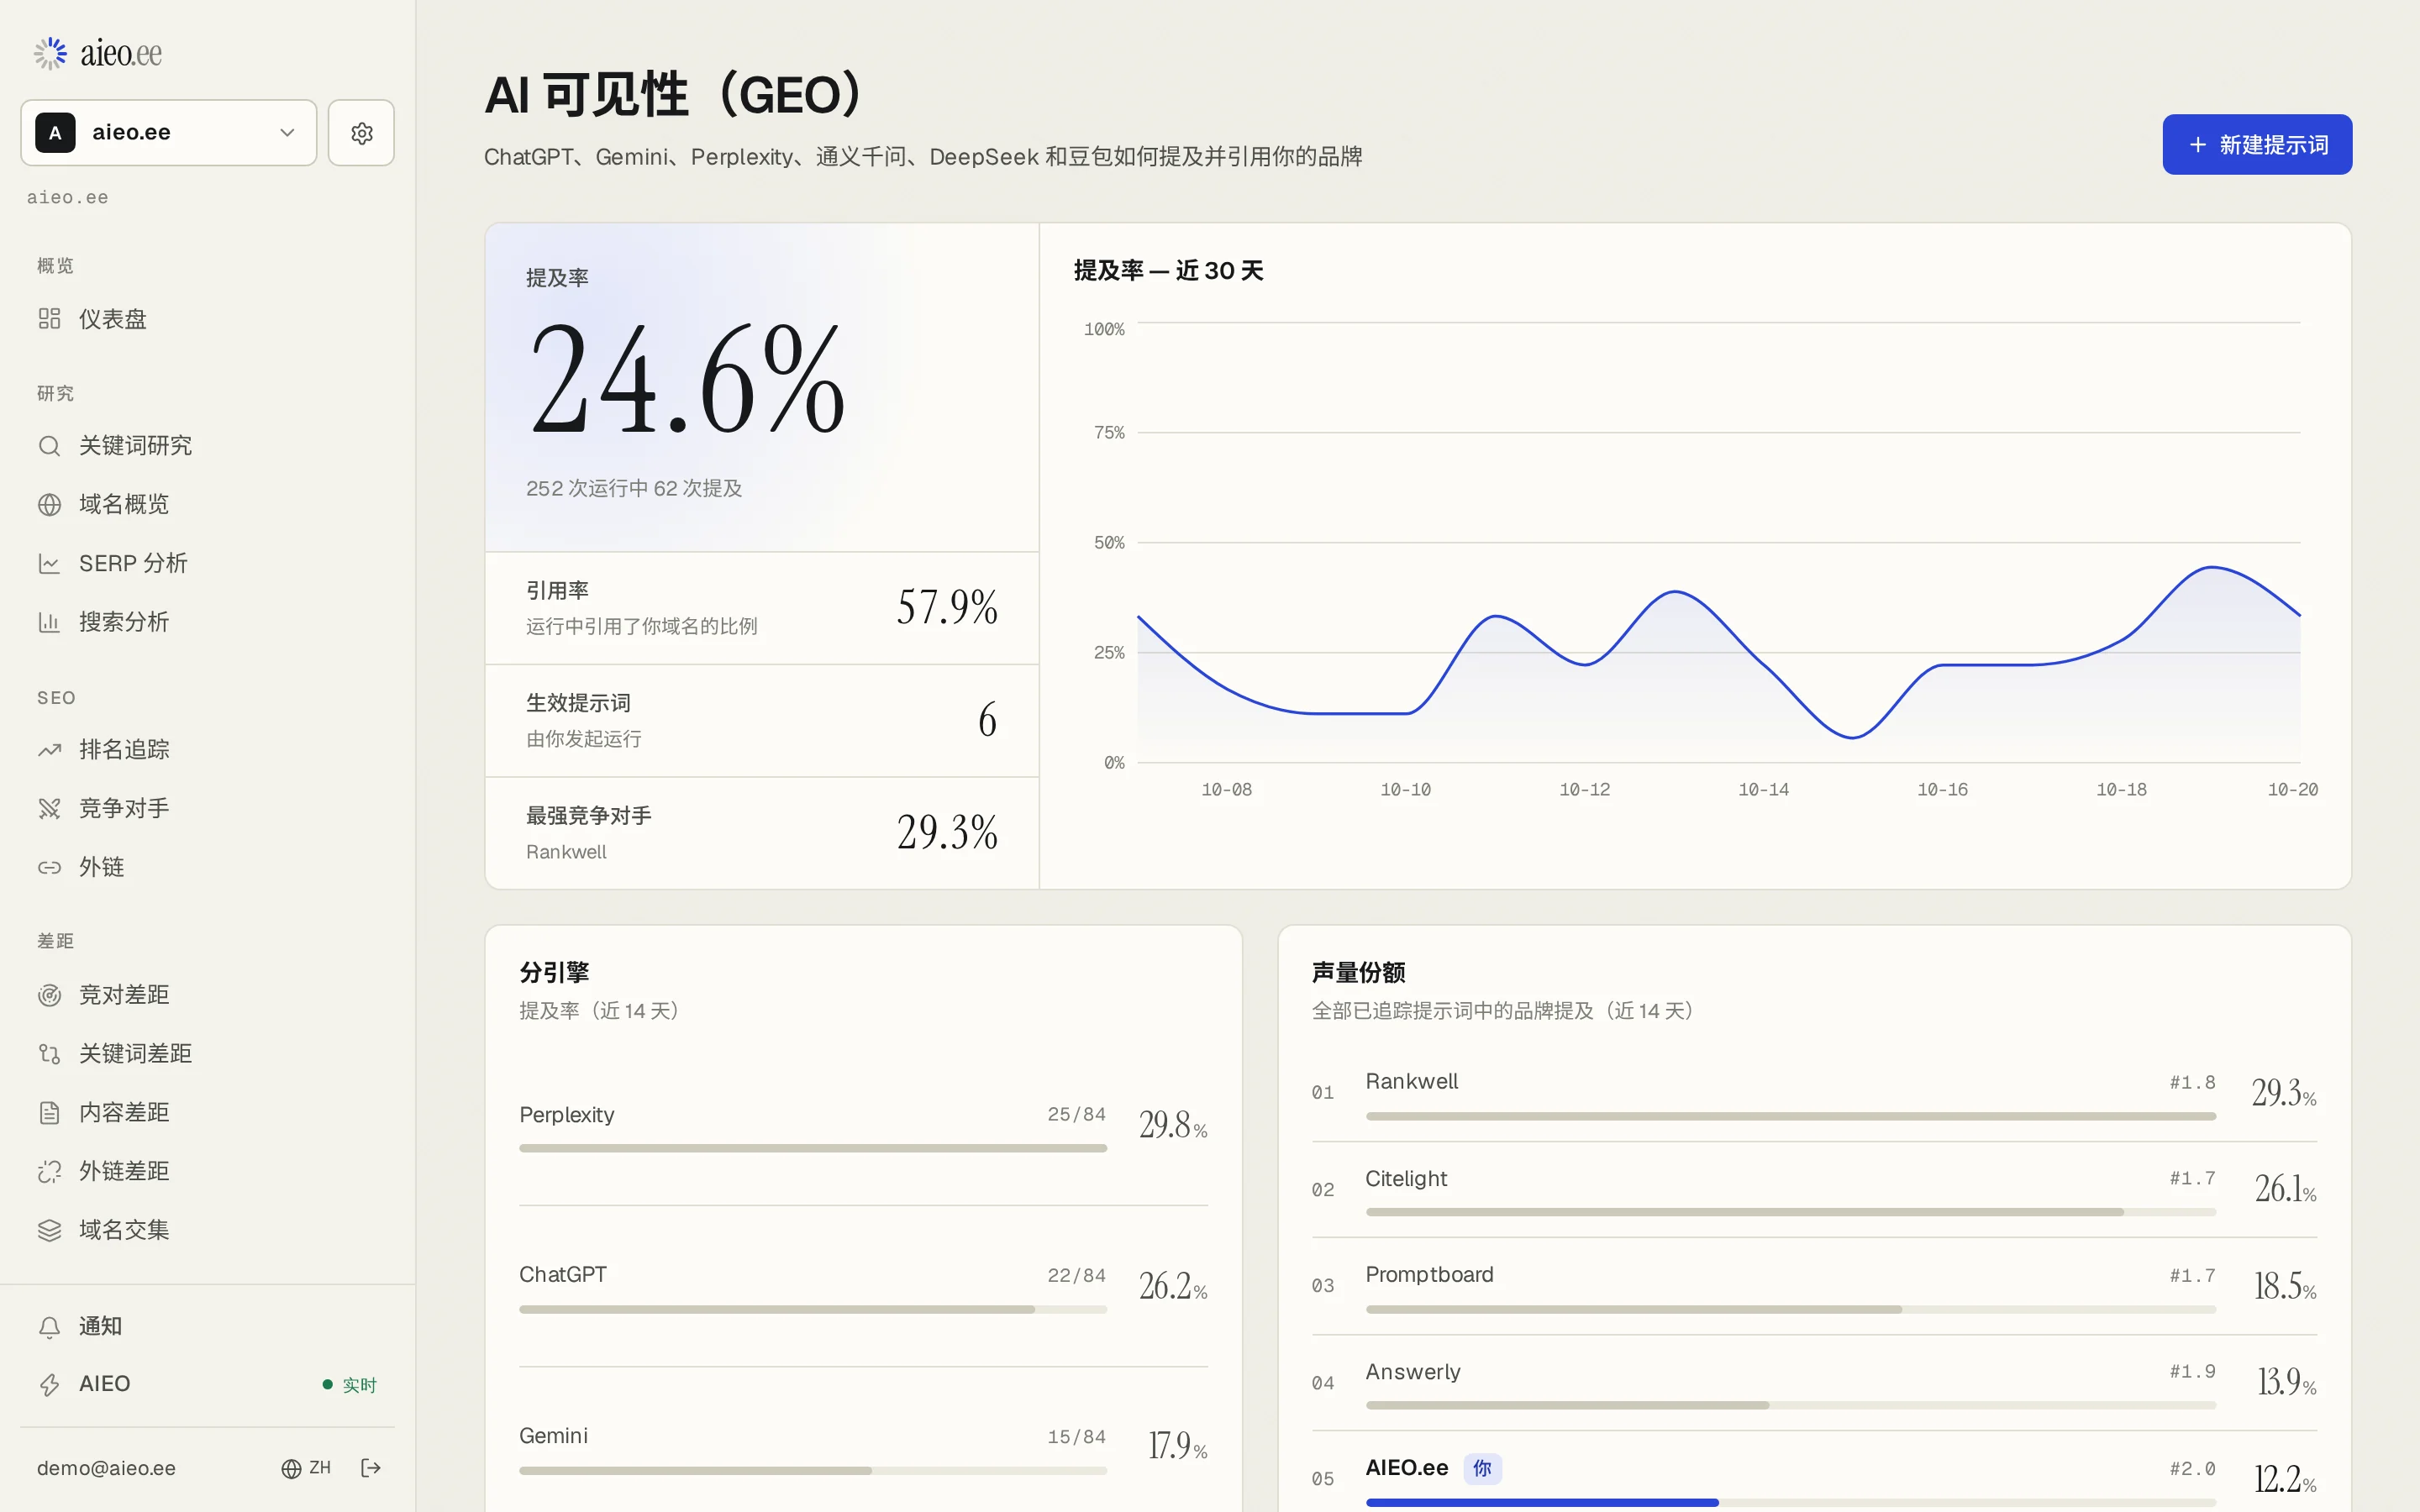The image size is (2420, 1512).
Task: Click the magnifier icon beside 关键词研究
Action: pyautogui.click(x=49, y=445)
